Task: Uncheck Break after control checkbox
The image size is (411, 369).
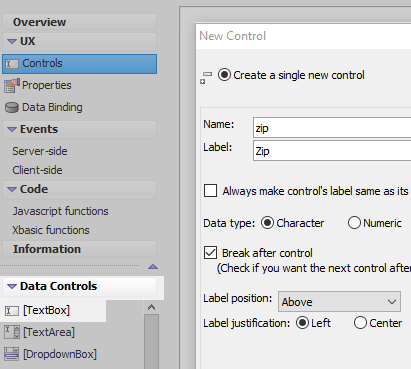Action: 210,253
